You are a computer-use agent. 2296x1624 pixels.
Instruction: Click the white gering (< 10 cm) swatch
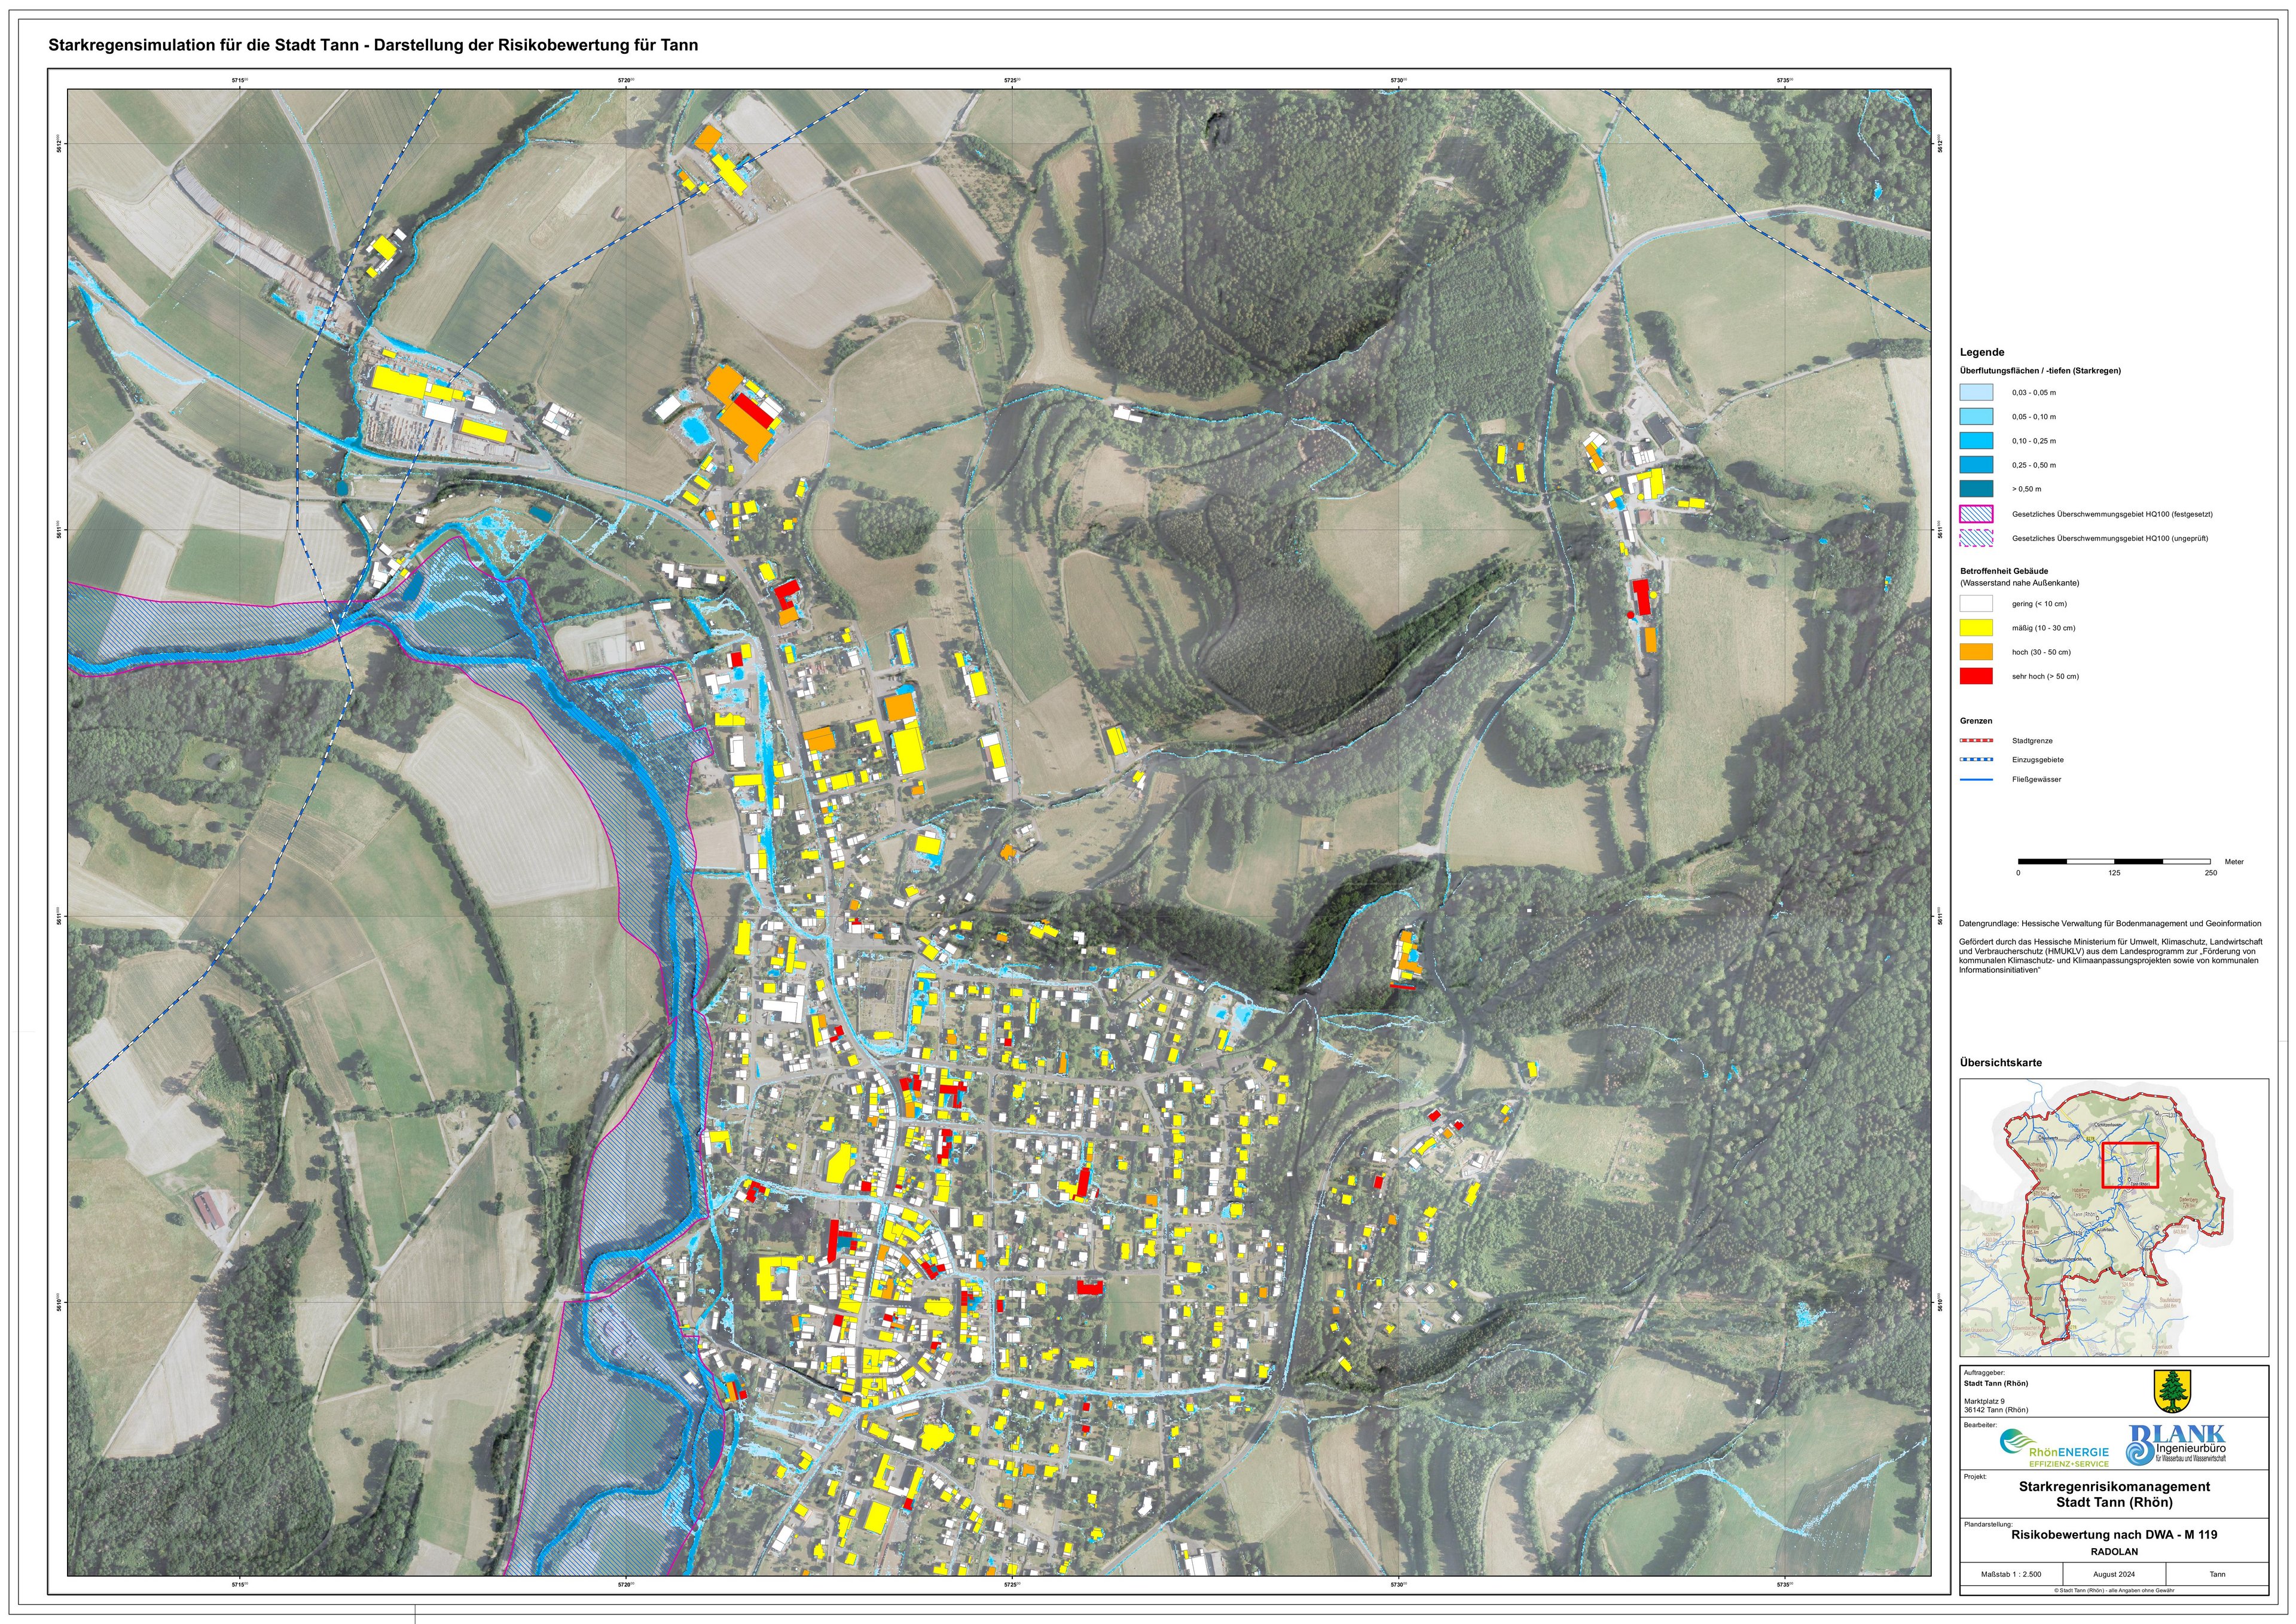1976,604
